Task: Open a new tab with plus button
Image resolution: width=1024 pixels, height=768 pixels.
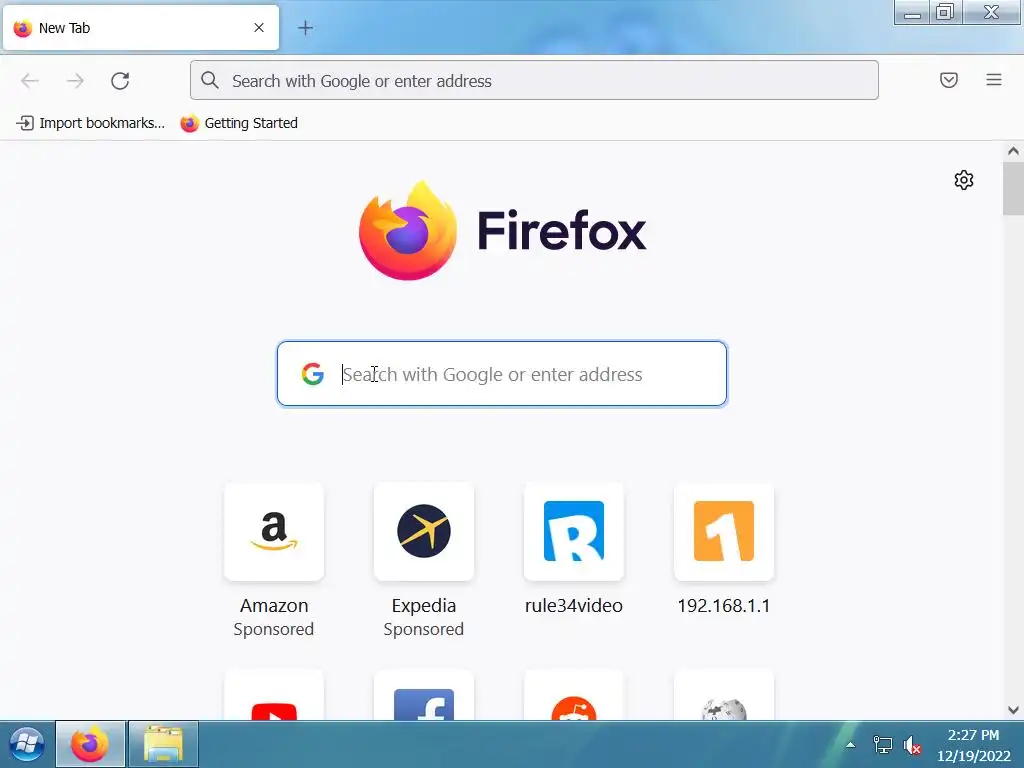Action: point(305,27)
